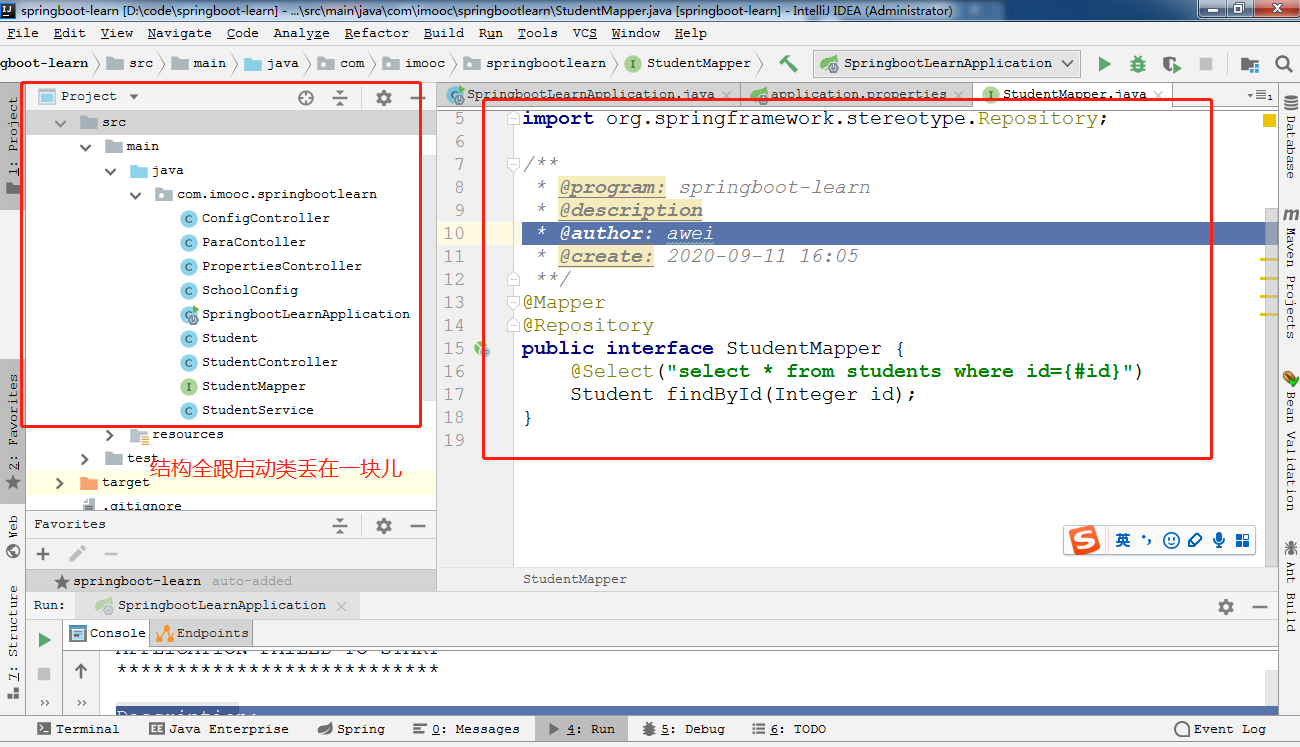Expand the resources folder node

pyautogui.click(x=111, y=435)
